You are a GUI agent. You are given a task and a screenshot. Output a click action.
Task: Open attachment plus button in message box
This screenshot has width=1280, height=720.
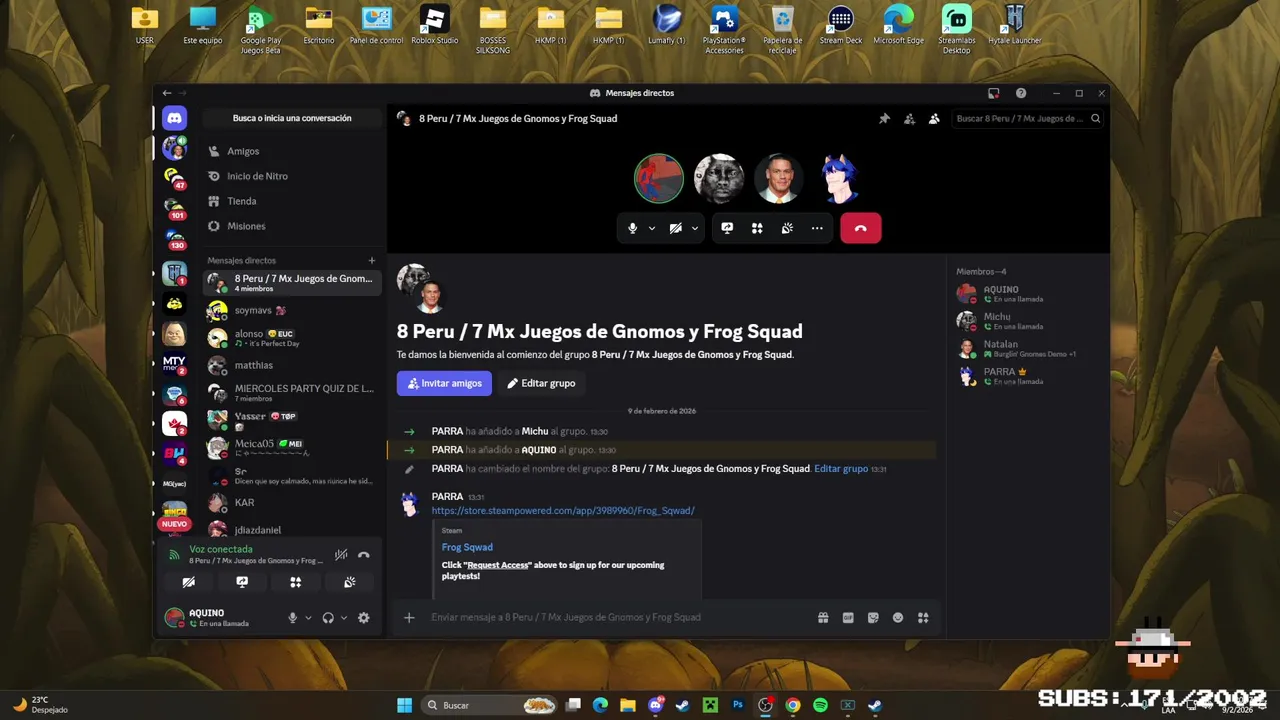click(409, 617)
